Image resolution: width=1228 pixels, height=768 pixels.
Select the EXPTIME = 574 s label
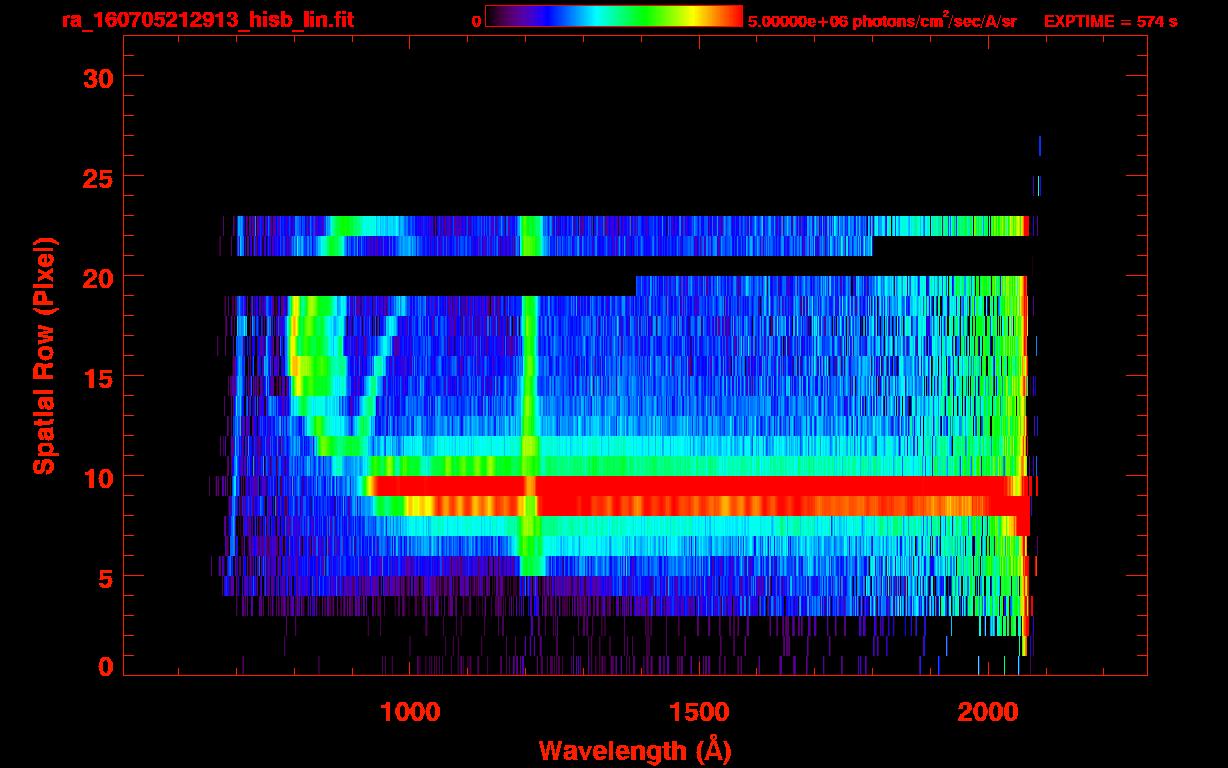[x=1110, y=21]
